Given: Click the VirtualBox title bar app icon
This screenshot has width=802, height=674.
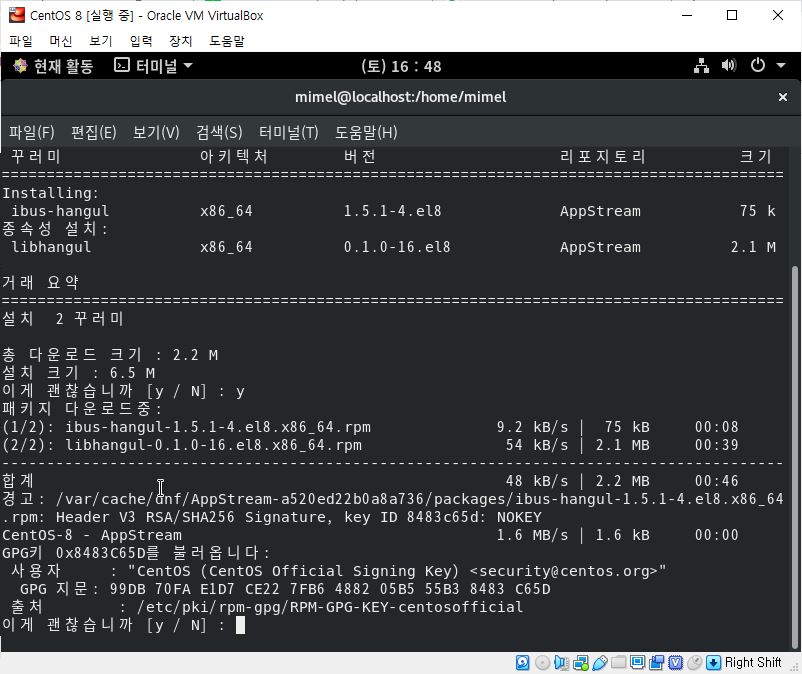Looking at the screenshot, I should 17,15.
